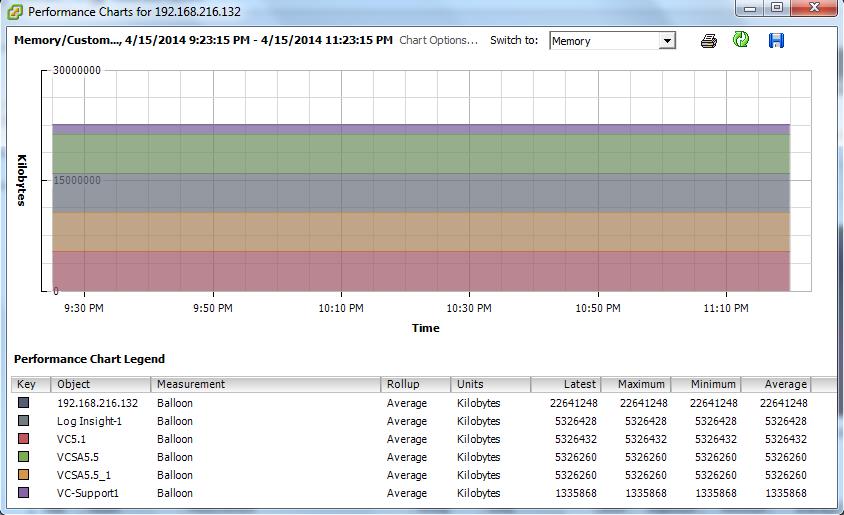Sort legend by Units column header
The width and height of the screenshot is (844, 515).
pyautogui.click(x=490, y=384)
